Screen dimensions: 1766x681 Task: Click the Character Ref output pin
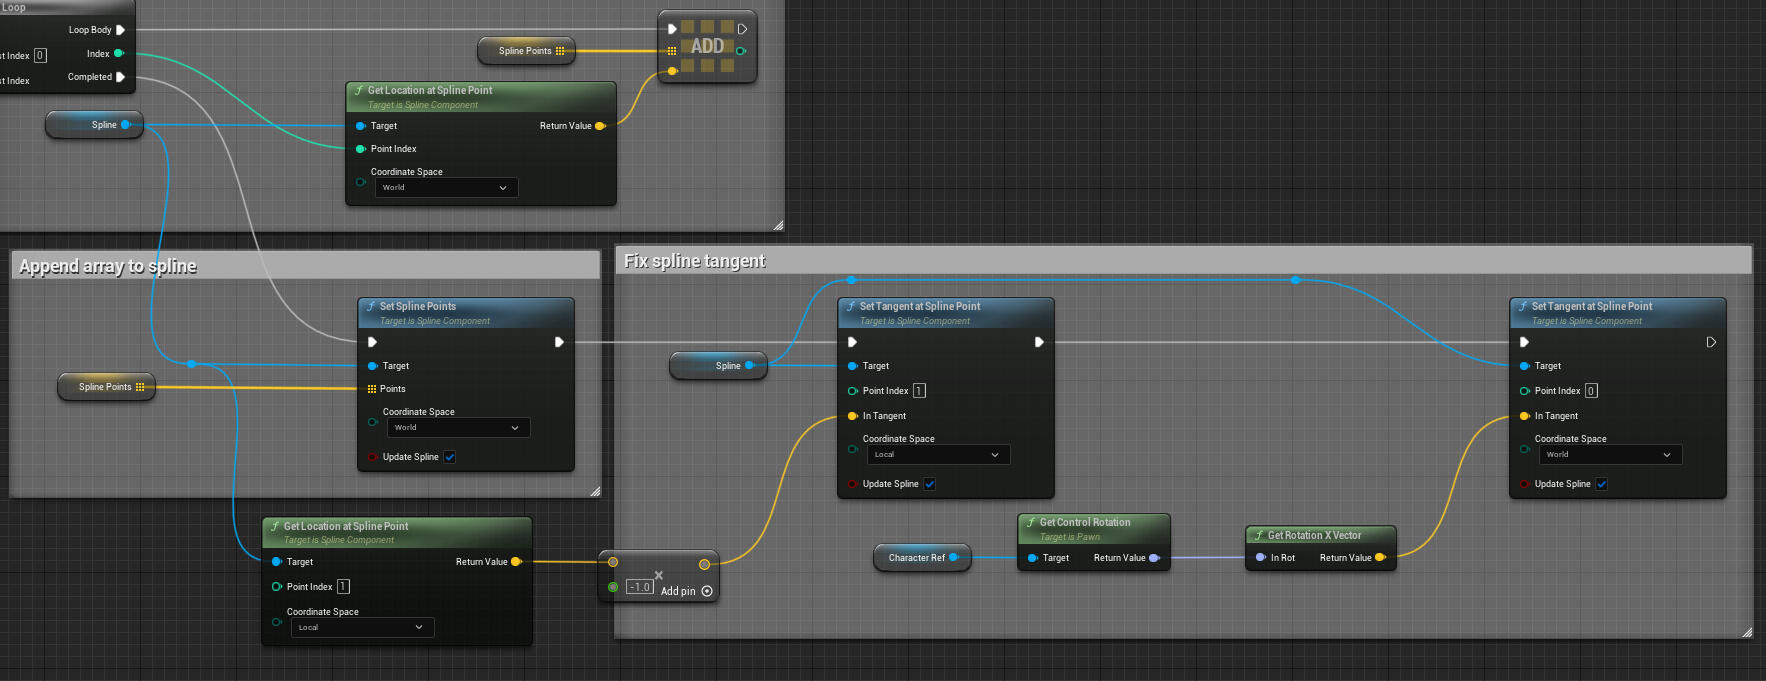tap(954, 558)
